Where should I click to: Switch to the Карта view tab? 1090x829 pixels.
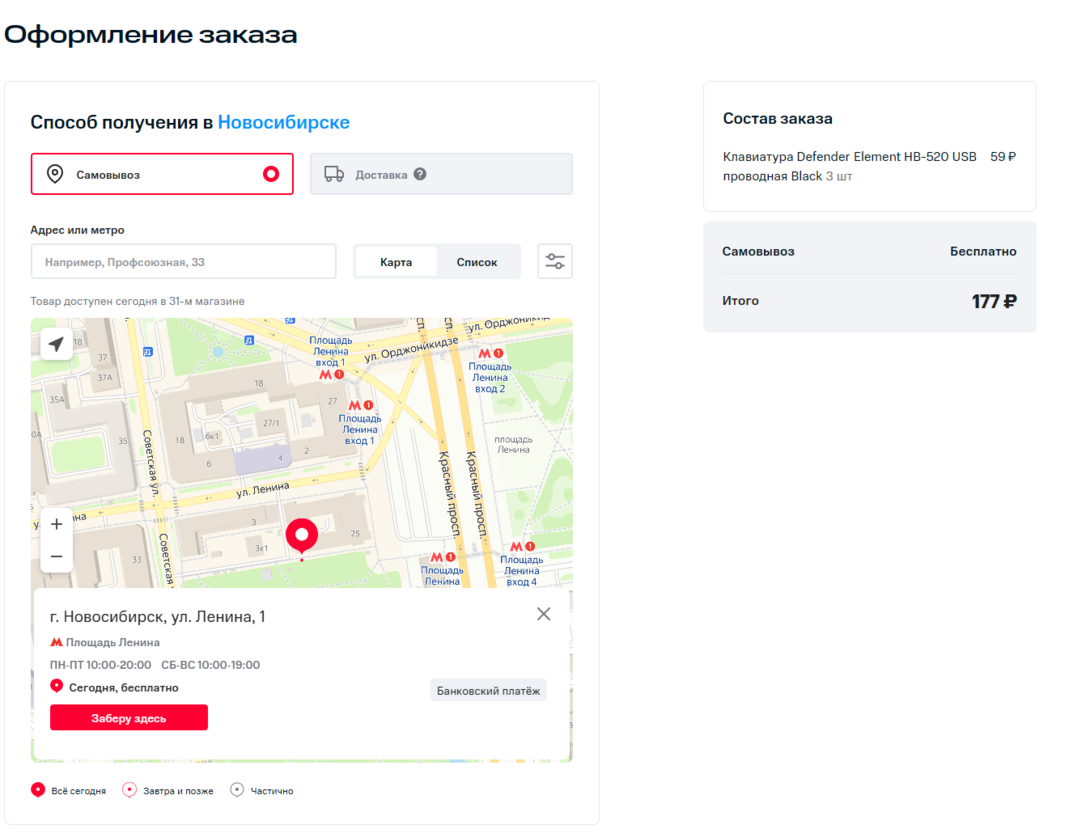click(396, 262)
